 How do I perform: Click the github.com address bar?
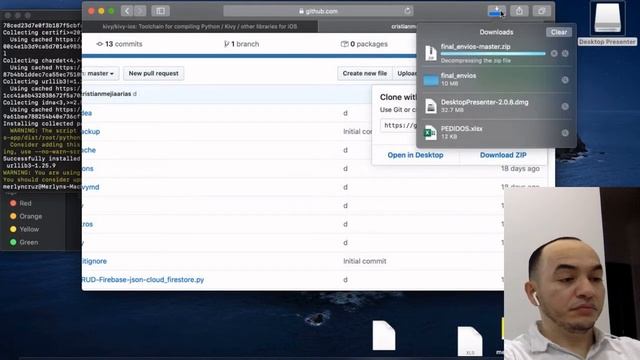[x=318, y=11]
